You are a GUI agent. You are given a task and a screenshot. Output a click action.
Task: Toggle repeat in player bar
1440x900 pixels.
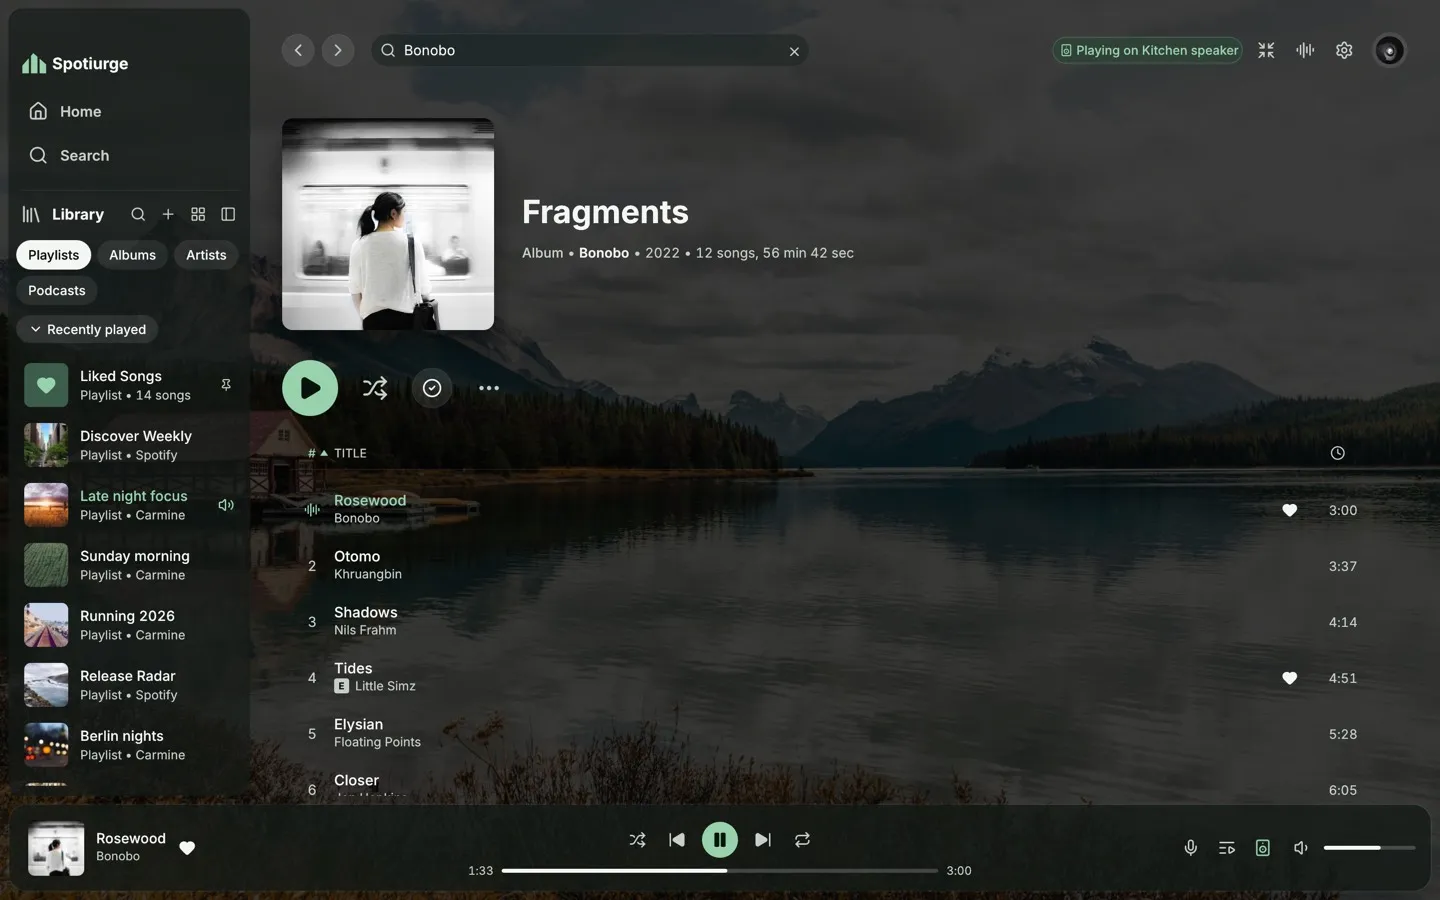[802, 840]
